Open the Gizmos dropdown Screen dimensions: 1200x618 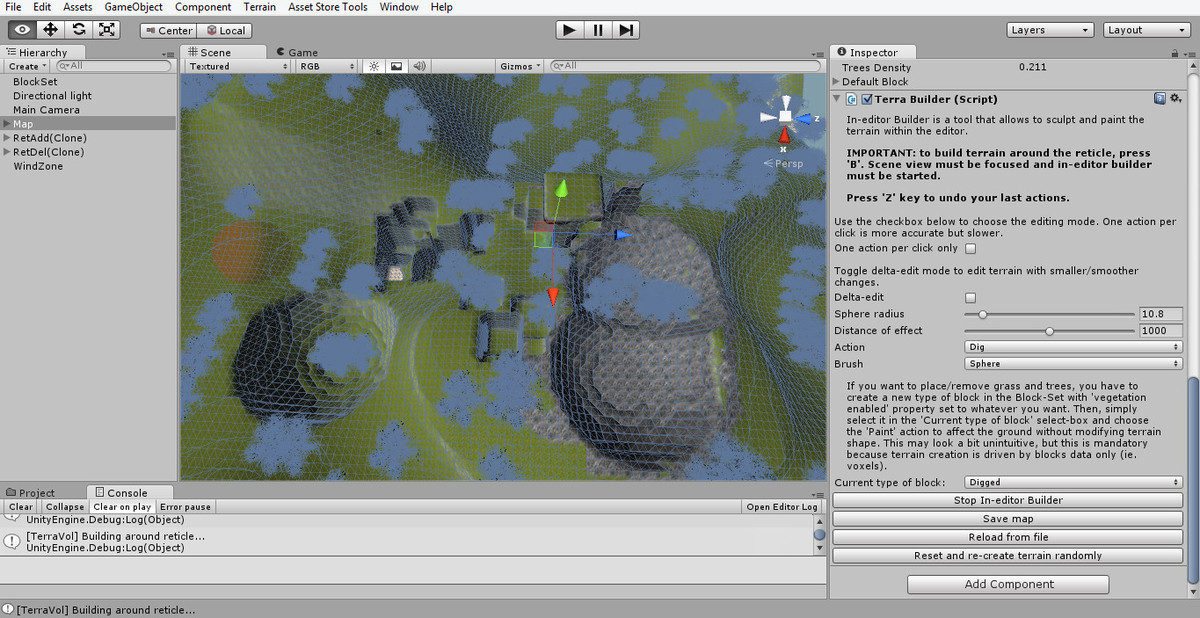click(521, 66)
